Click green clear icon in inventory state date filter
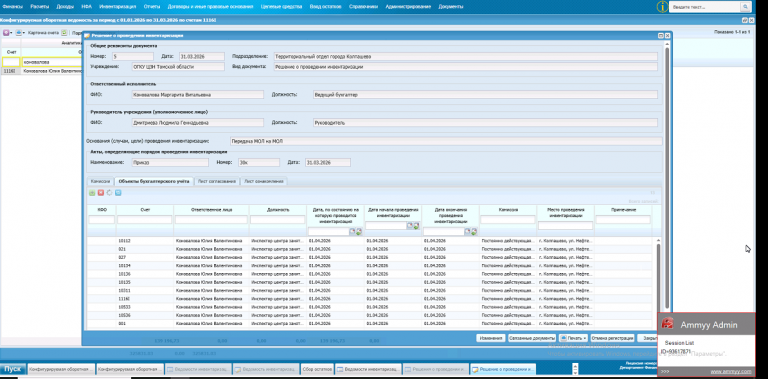The height and width of the screenshot is (379, 768). tap(359, 232)
